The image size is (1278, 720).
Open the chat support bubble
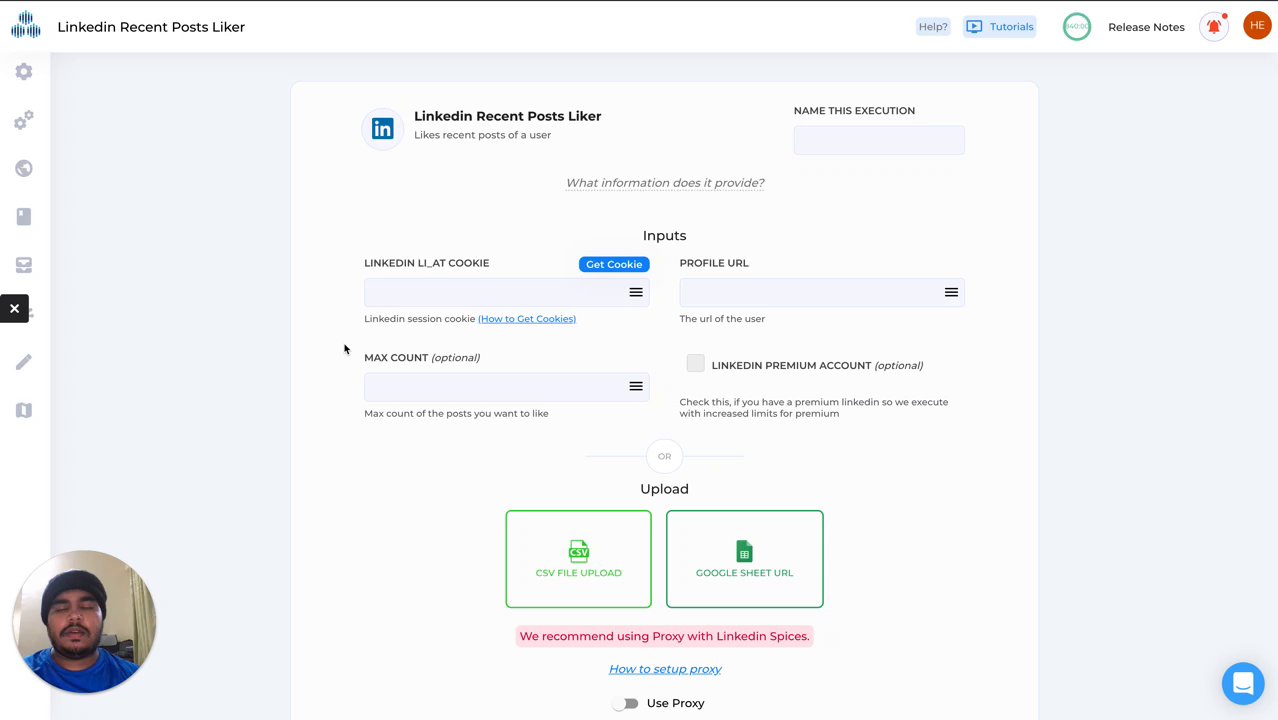tap(1243, 684)
